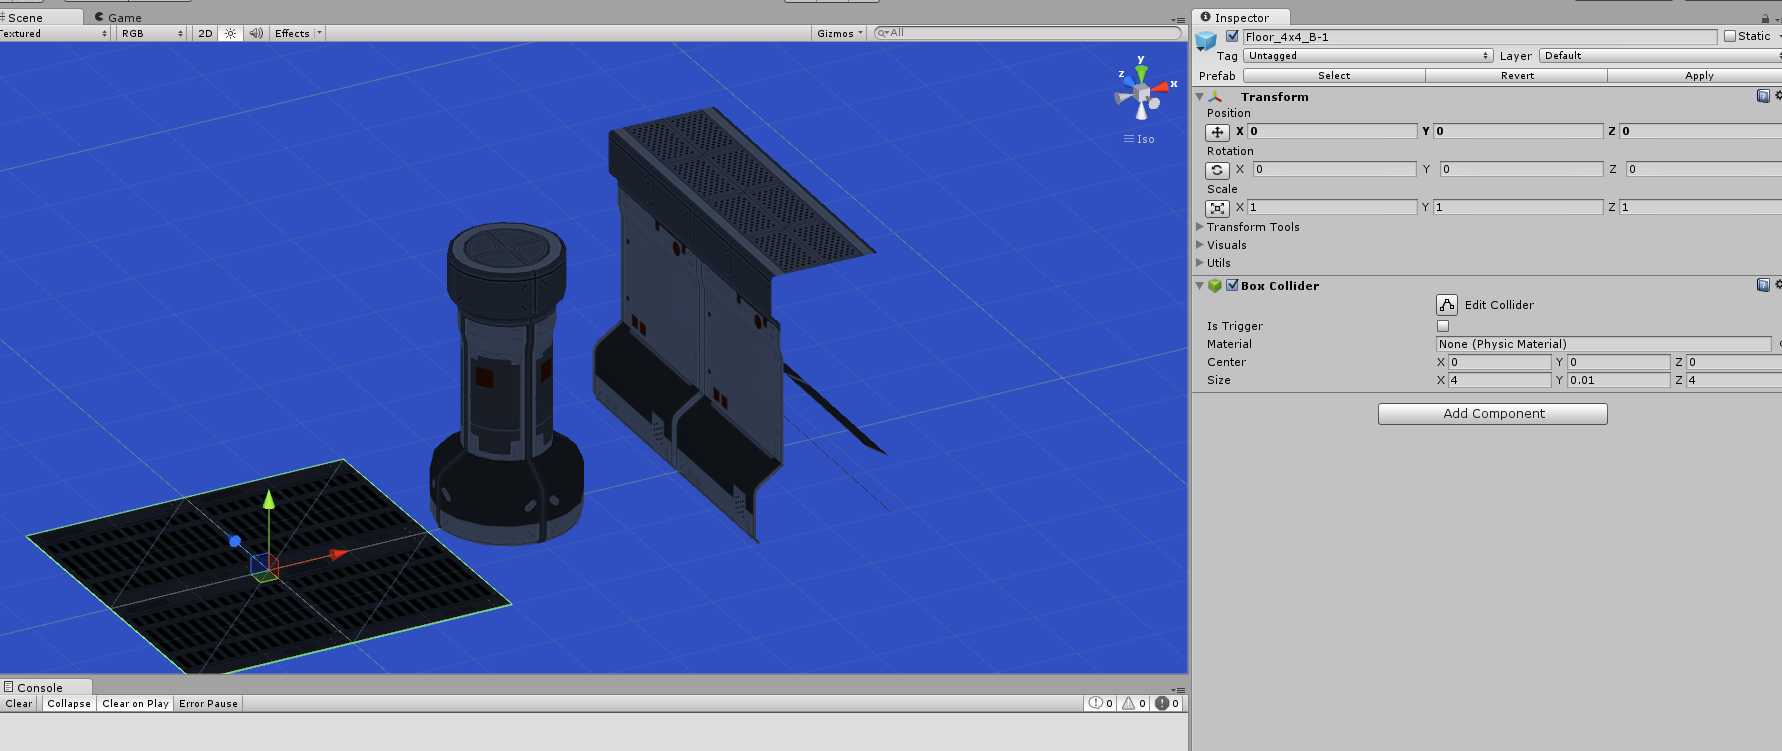Toggle Error Pause in Console
Viewport: 1782px width, 751px height.
[x=208, y=703]
